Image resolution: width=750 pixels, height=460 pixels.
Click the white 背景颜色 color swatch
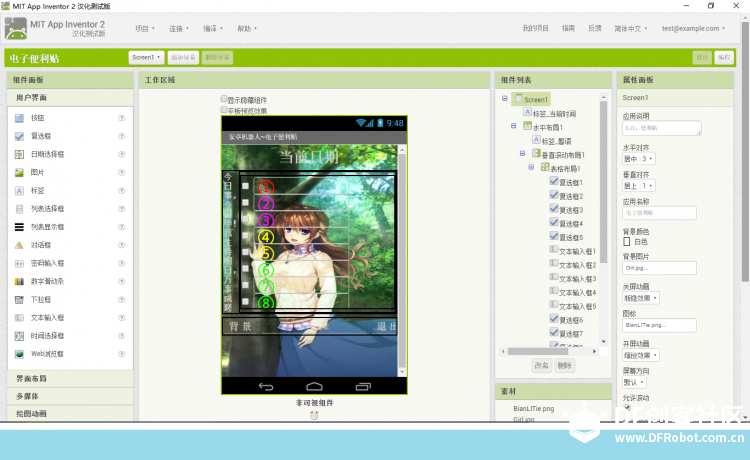[x=627, y=242]
